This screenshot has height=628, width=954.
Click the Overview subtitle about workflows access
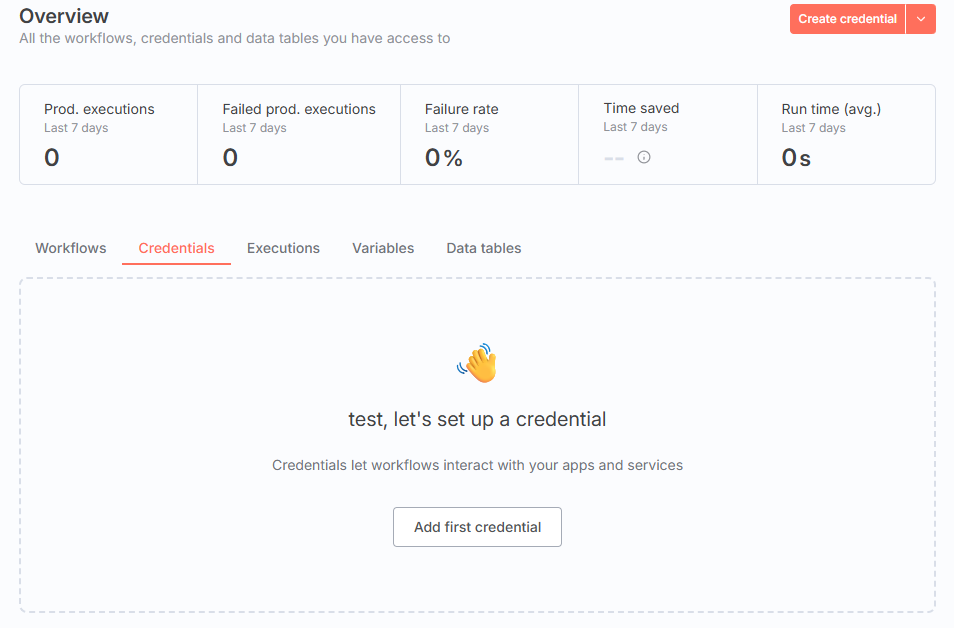pyautogui.click(x=234, y=38)
